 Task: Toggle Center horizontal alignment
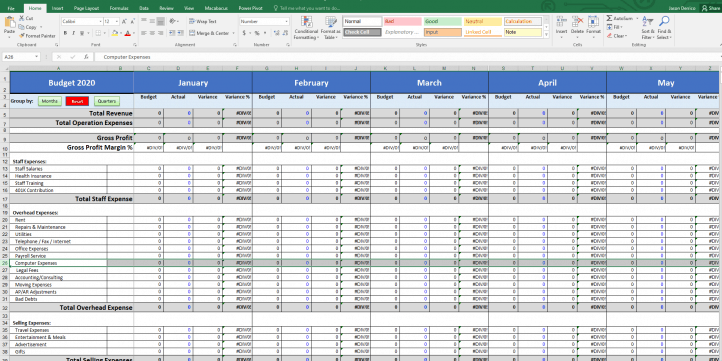click(152, 33)
